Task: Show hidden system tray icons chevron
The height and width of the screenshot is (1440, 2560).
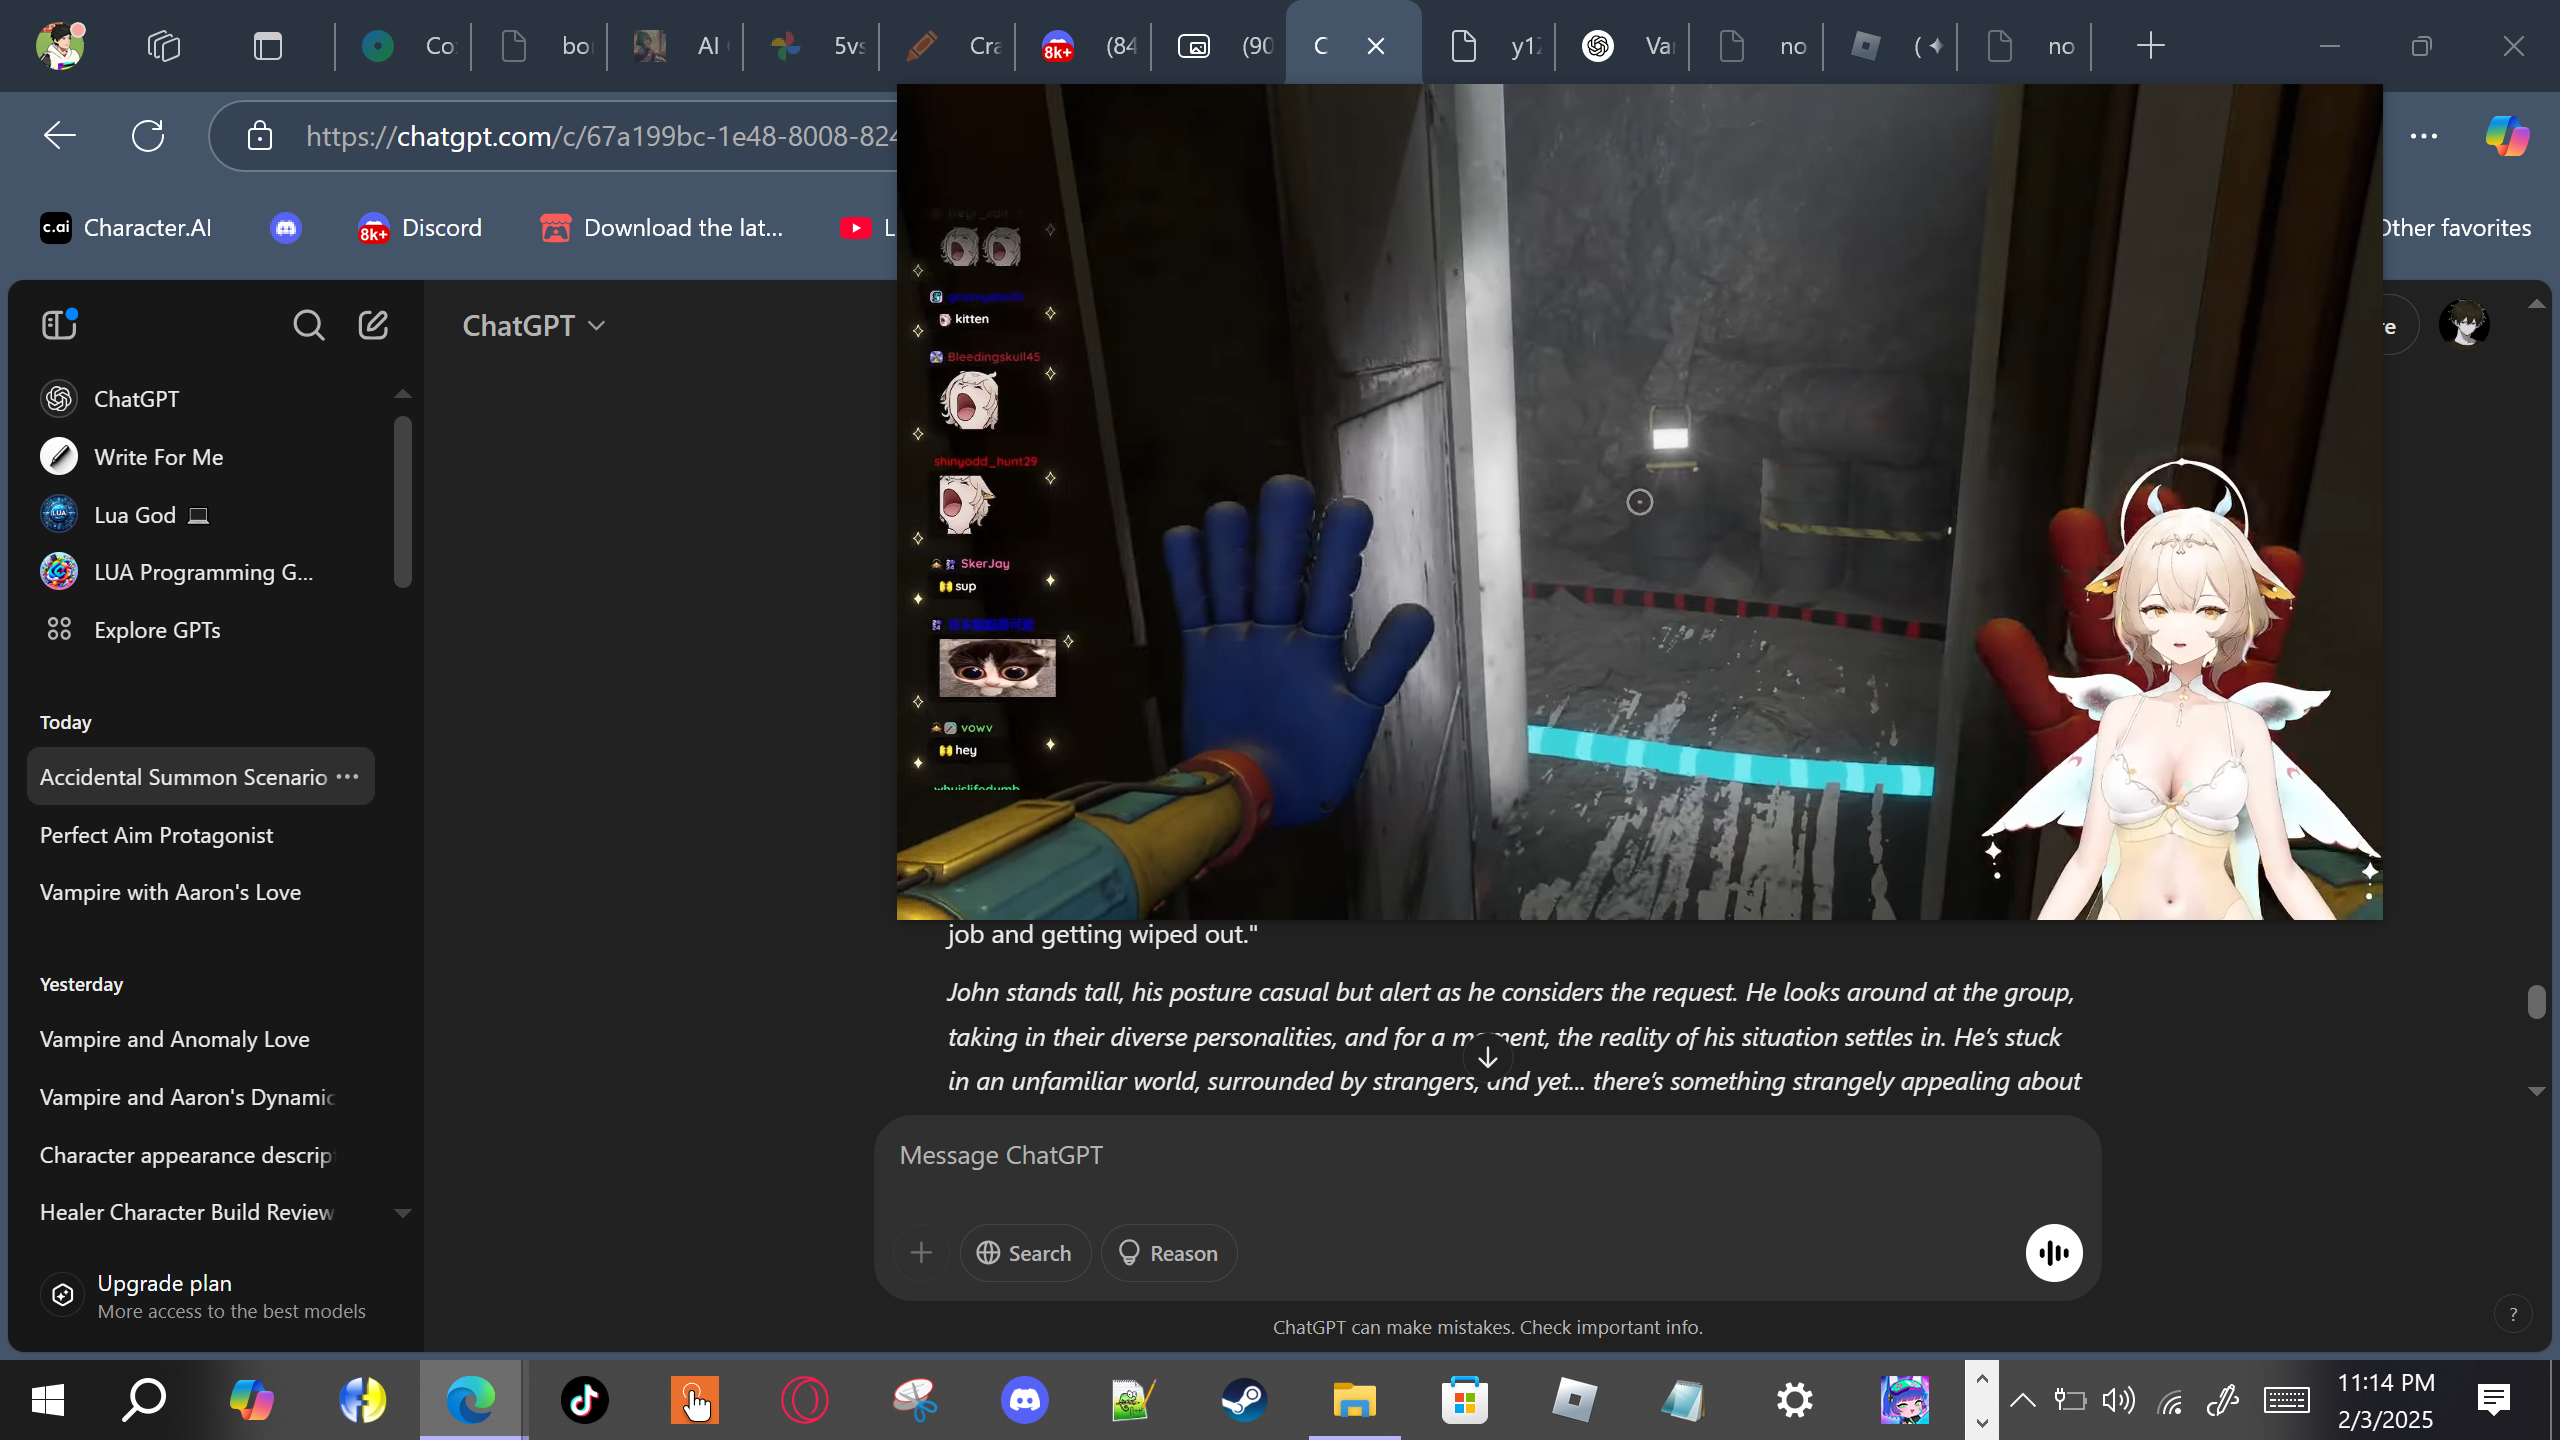Action: pyautogui.click(x=2022, y=1400)
